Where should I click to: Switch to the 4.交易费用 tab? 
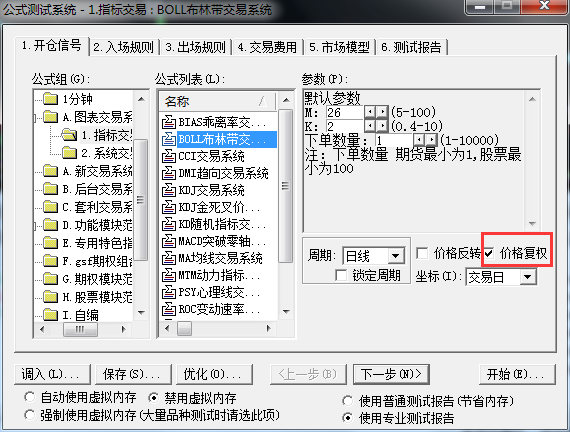click(267, 47)
